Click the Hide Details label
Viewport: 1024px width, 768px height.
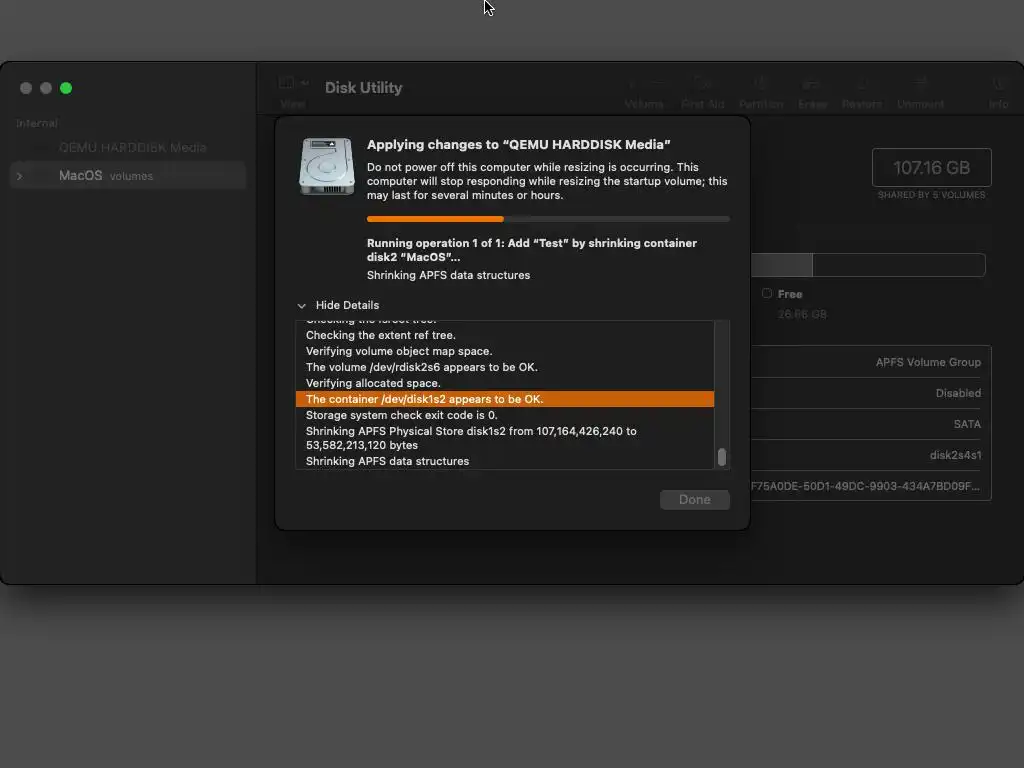coord(347,305)
